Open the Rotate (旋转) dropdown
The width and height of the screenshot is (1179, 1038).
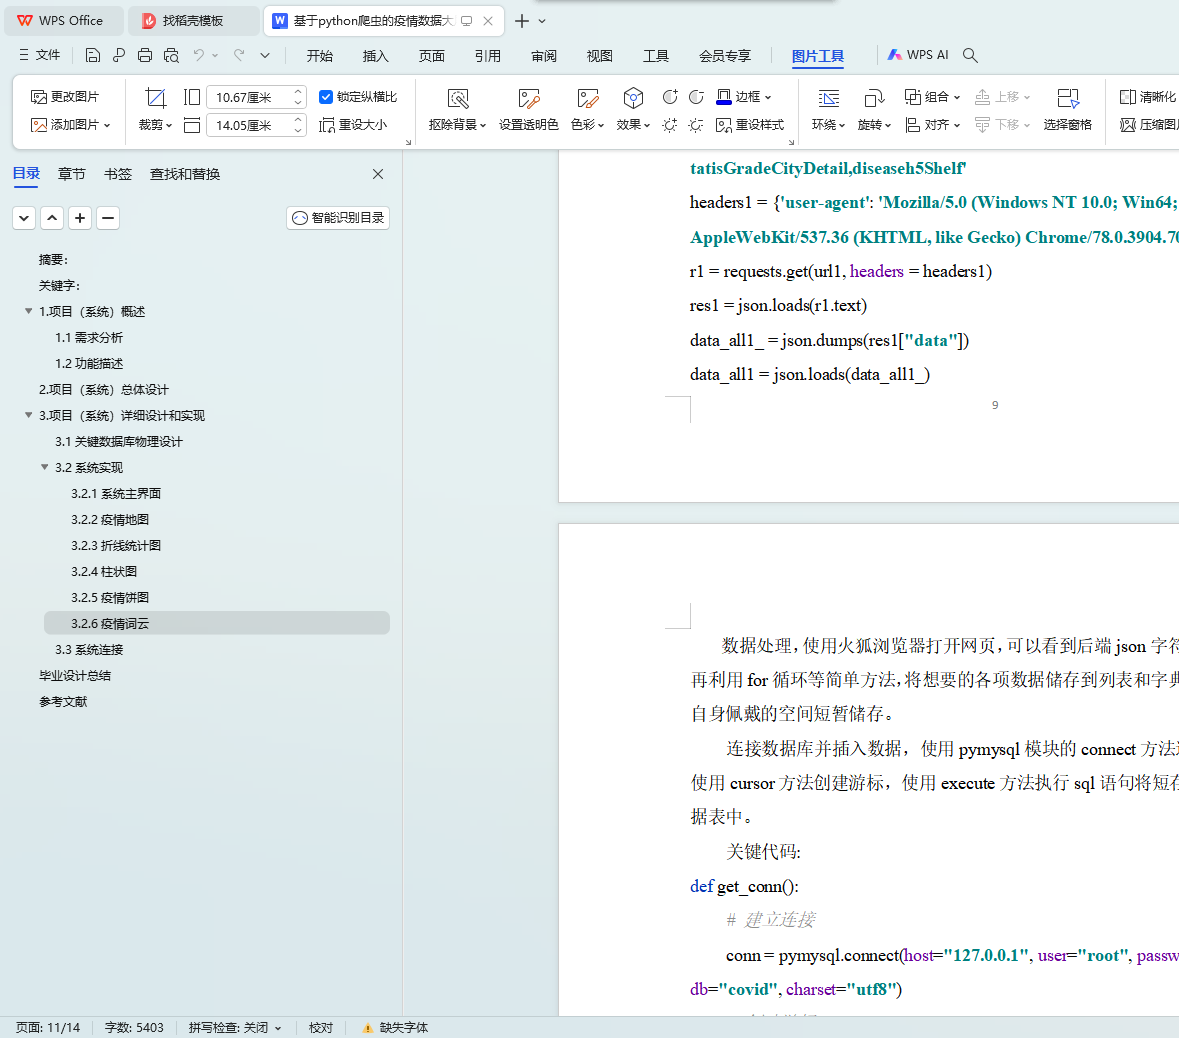(874, 125)
